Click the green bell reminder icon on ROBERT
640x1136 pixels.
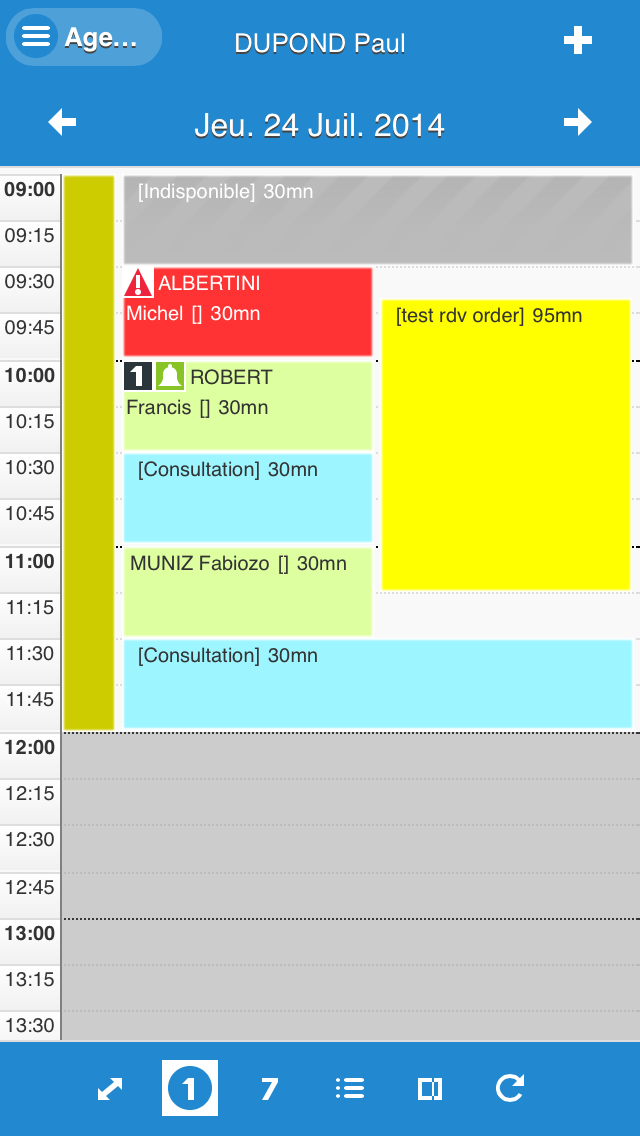point(169,376)
